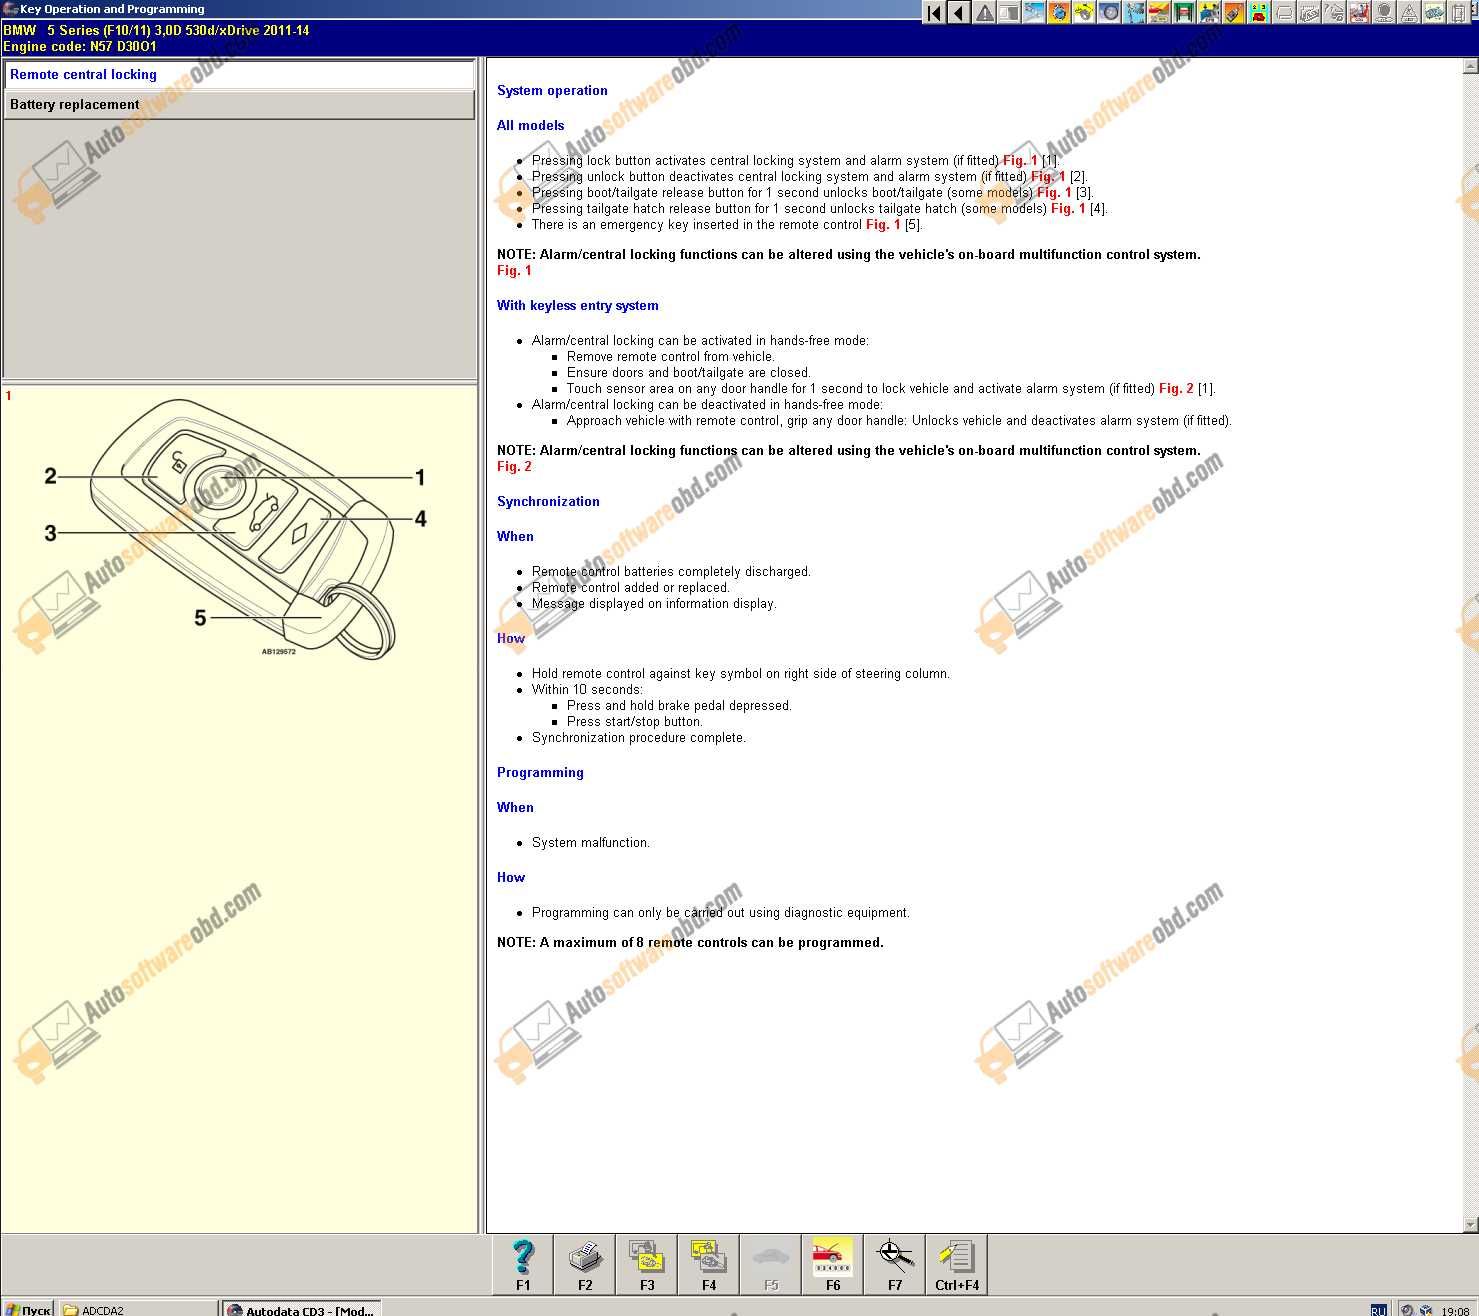Open Fig. 1 link in emergency key line
The image size is (1479, 1316).
(883, 224)
